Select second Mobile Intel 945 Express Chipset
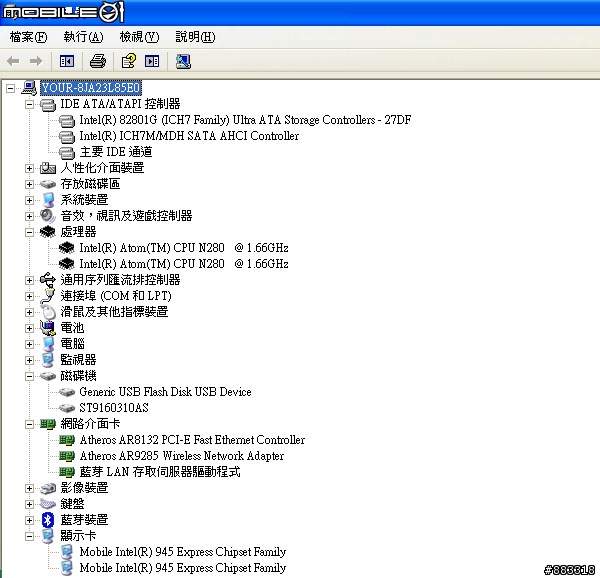 183,568
